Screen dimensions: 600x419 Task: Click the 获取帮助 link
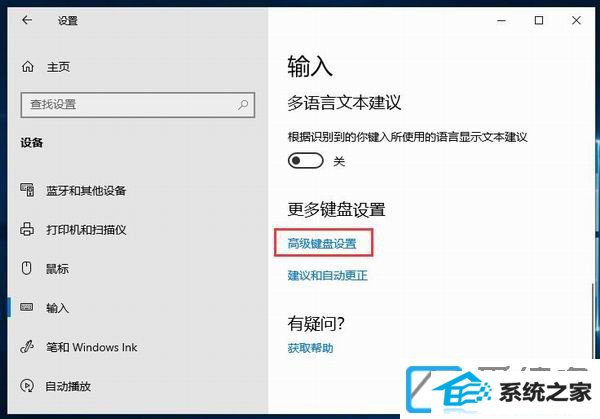click(x=310, y=348)
